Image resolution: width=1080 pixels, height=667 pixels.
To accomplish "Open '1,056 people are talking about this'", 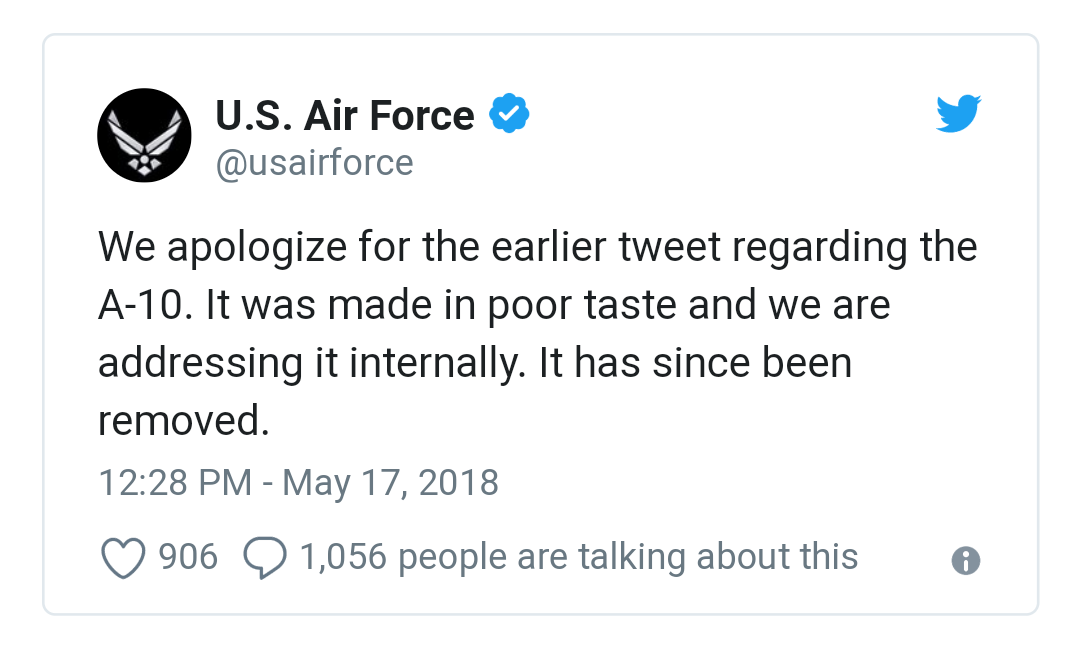I will [578, 556].
